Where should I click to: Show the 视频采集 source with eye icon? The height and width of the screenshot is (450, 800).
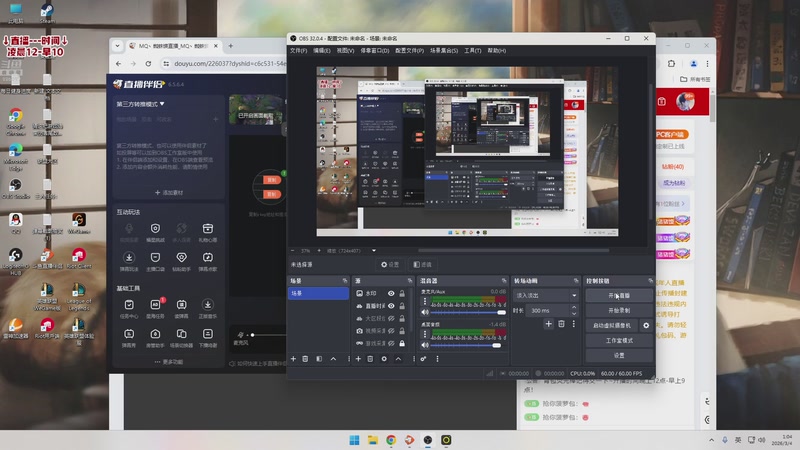(391, 331)
